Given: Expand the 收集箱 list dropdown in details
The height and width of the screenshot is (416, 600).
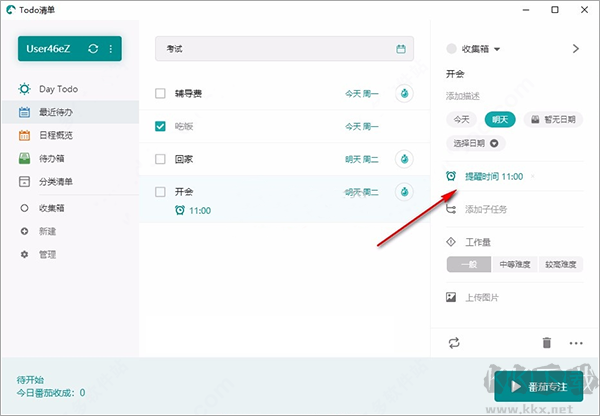Looking at the screenshot, I should [x=497, y=49].
